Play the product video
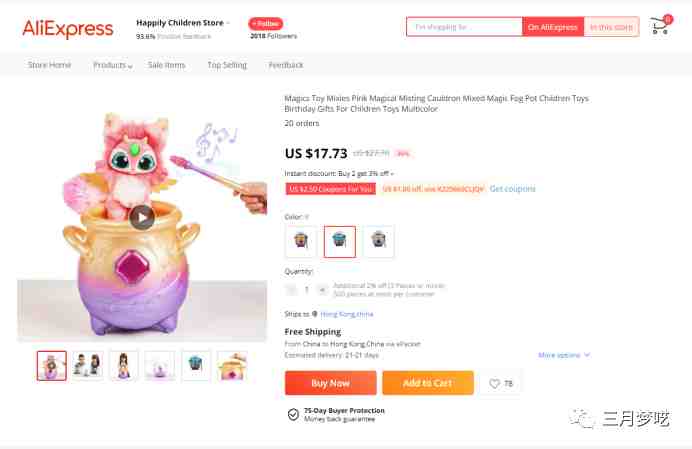Screen dimensions: 692x449 (x=142, y=217)
